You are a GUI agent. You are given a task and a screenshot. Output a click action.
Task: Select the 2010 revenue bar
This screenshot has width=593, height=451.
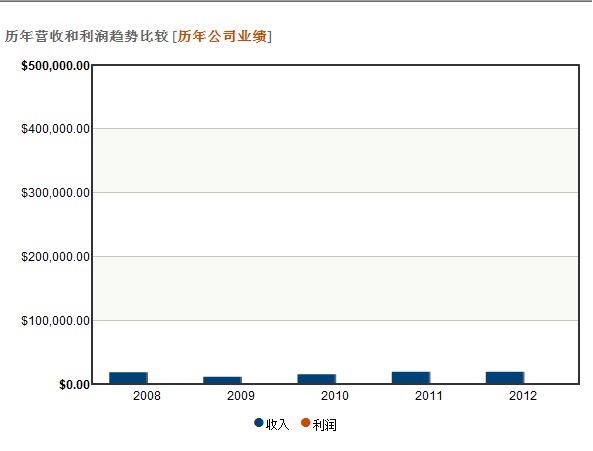click(x=317, y=379)
